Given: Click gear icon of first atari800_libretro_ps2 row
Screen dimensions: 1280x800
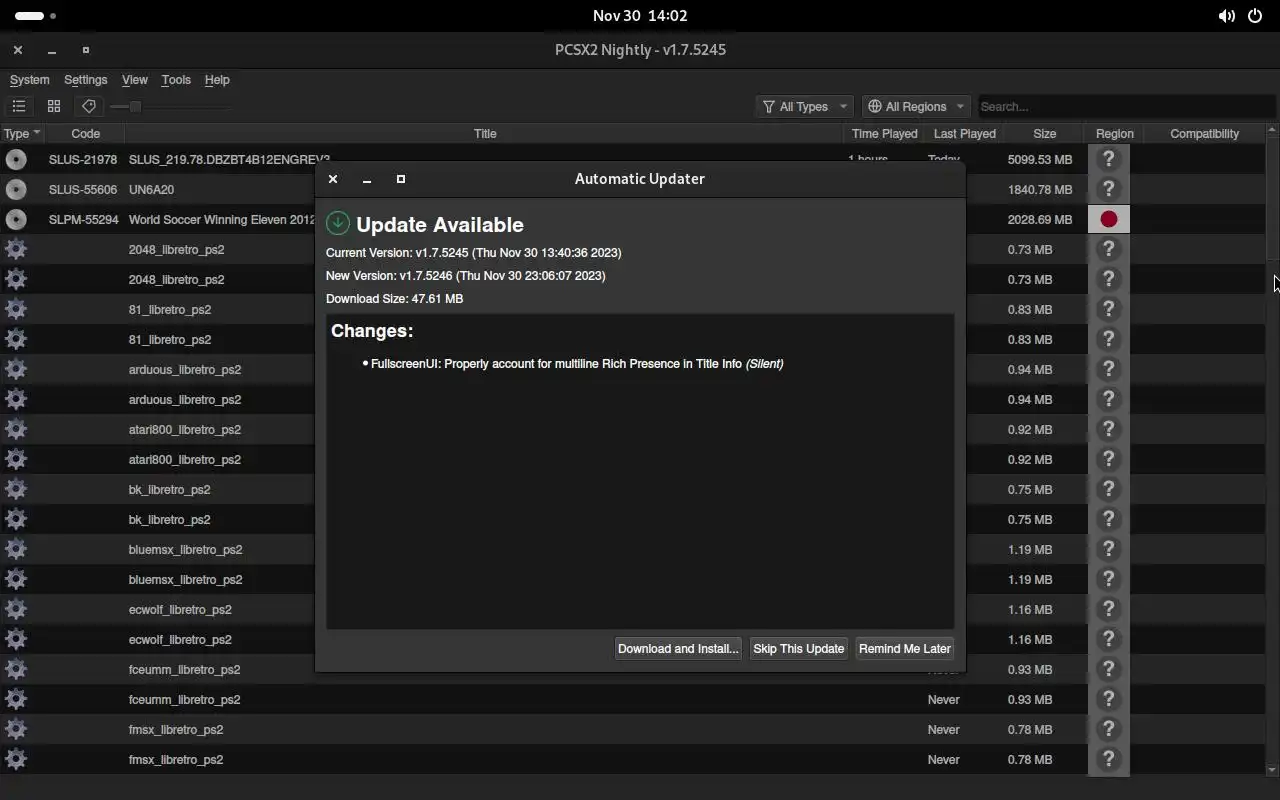Looking at the screenshot, I should point(16,429).
